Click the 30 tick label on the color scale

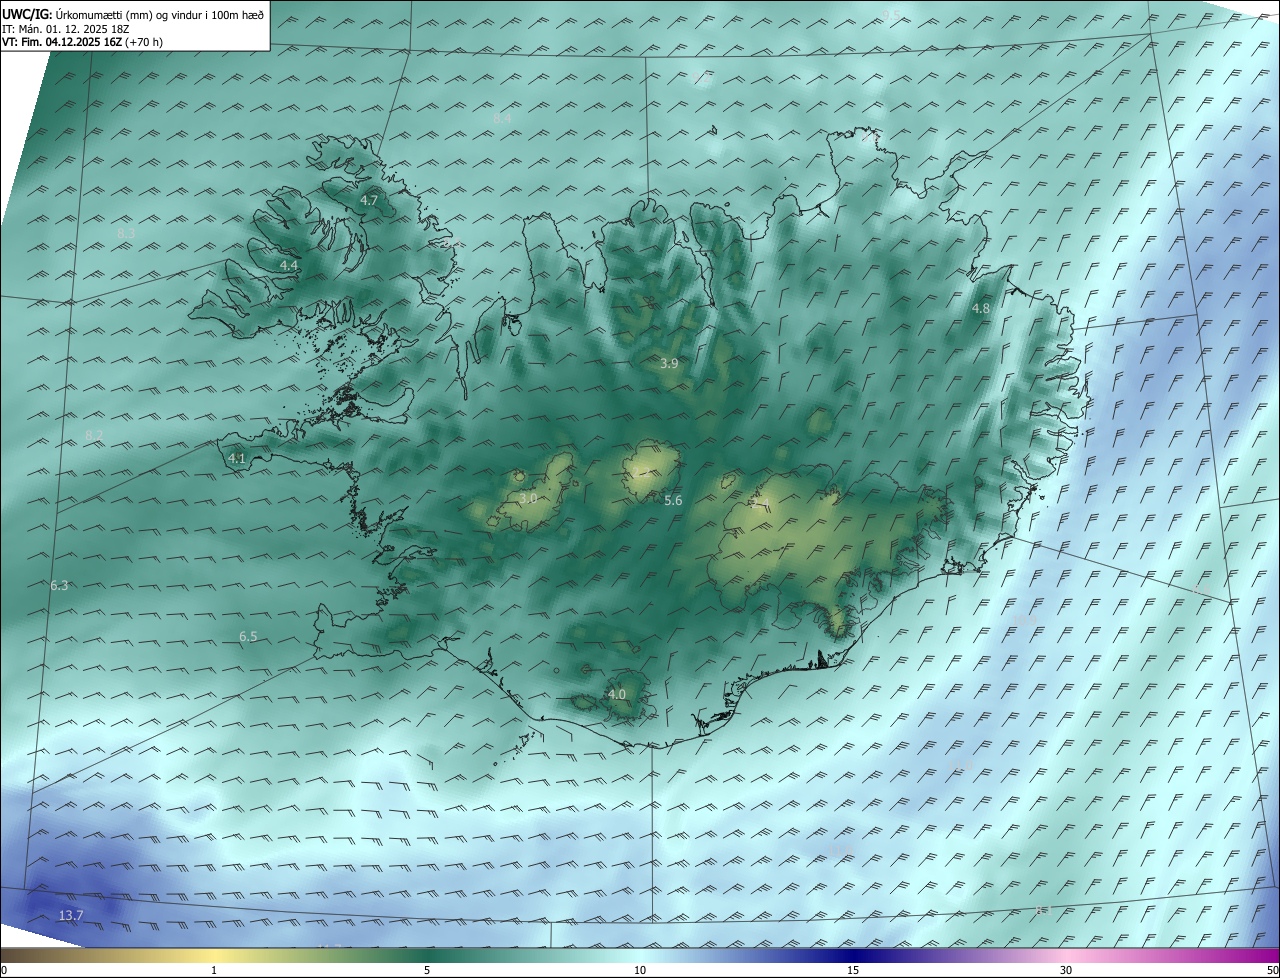1066,970
